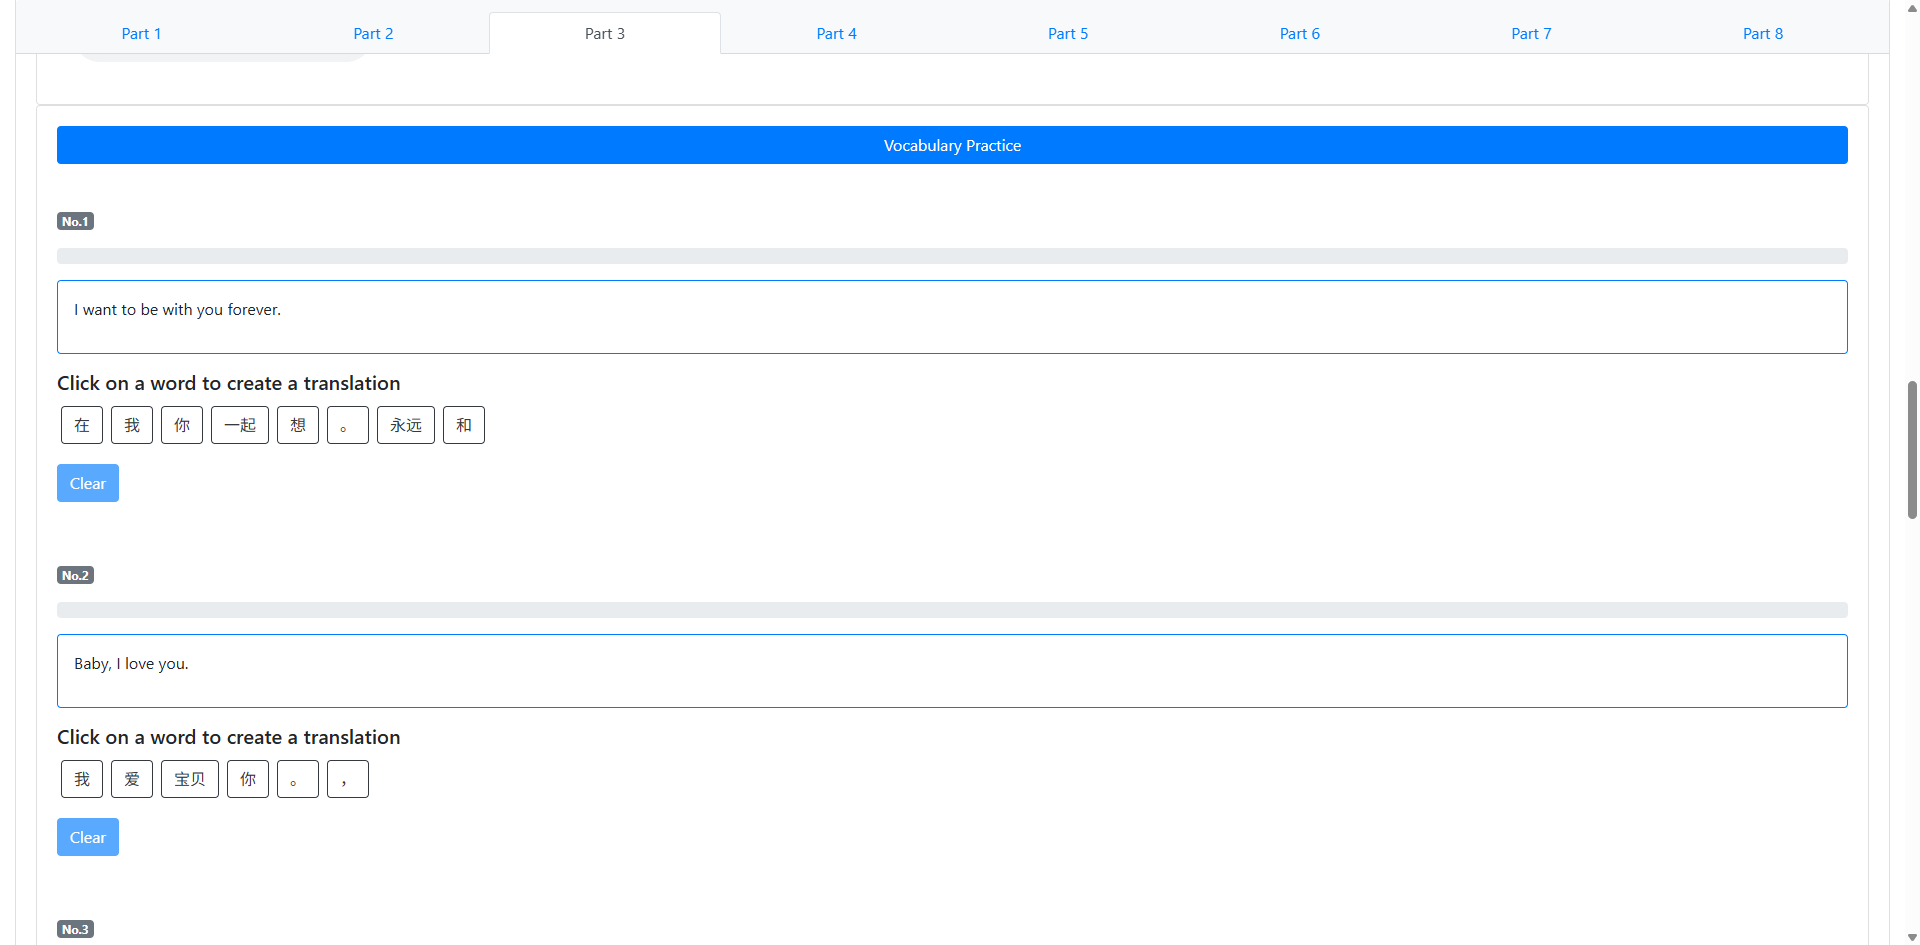
Task: Select the word 爱 in question 2
Action: (132, 779)
